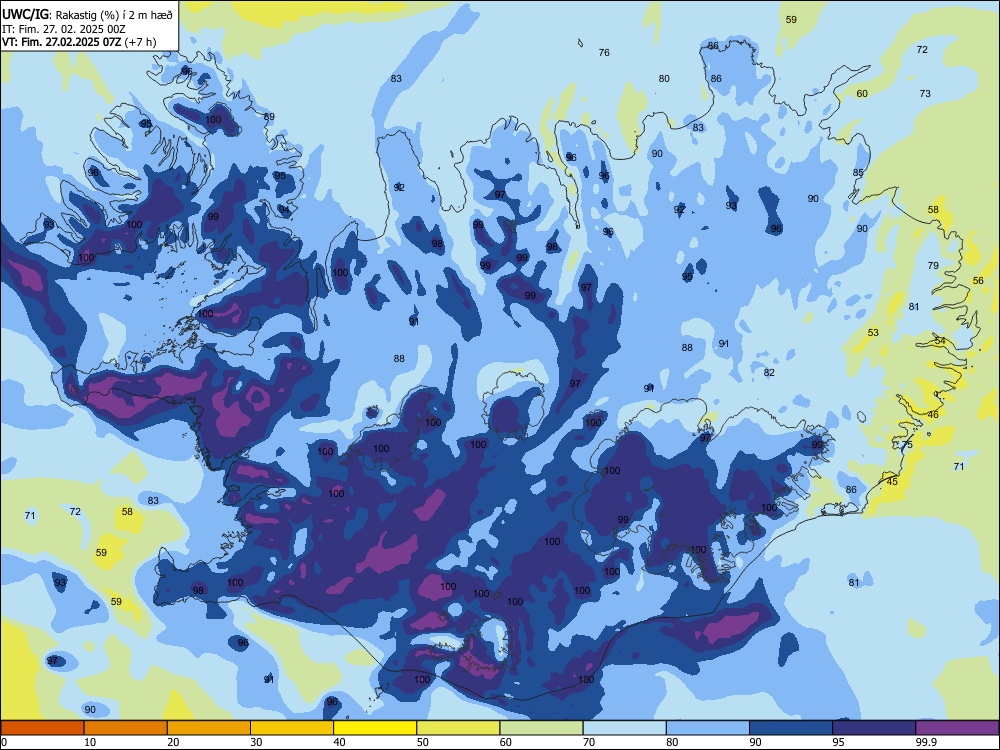Click the '50' legend tick label
Screen dimensions: 1000x750
click(422, 742)
